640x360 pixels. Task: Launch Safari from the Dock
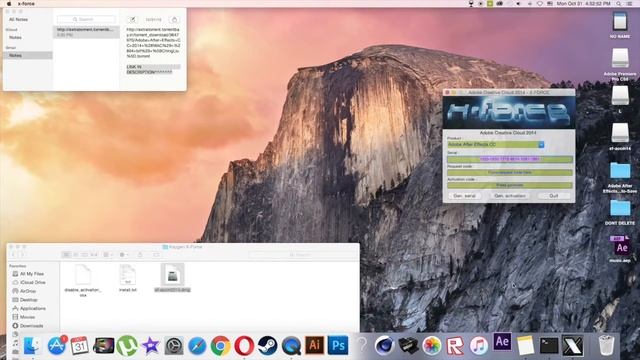tap(197, 346)
